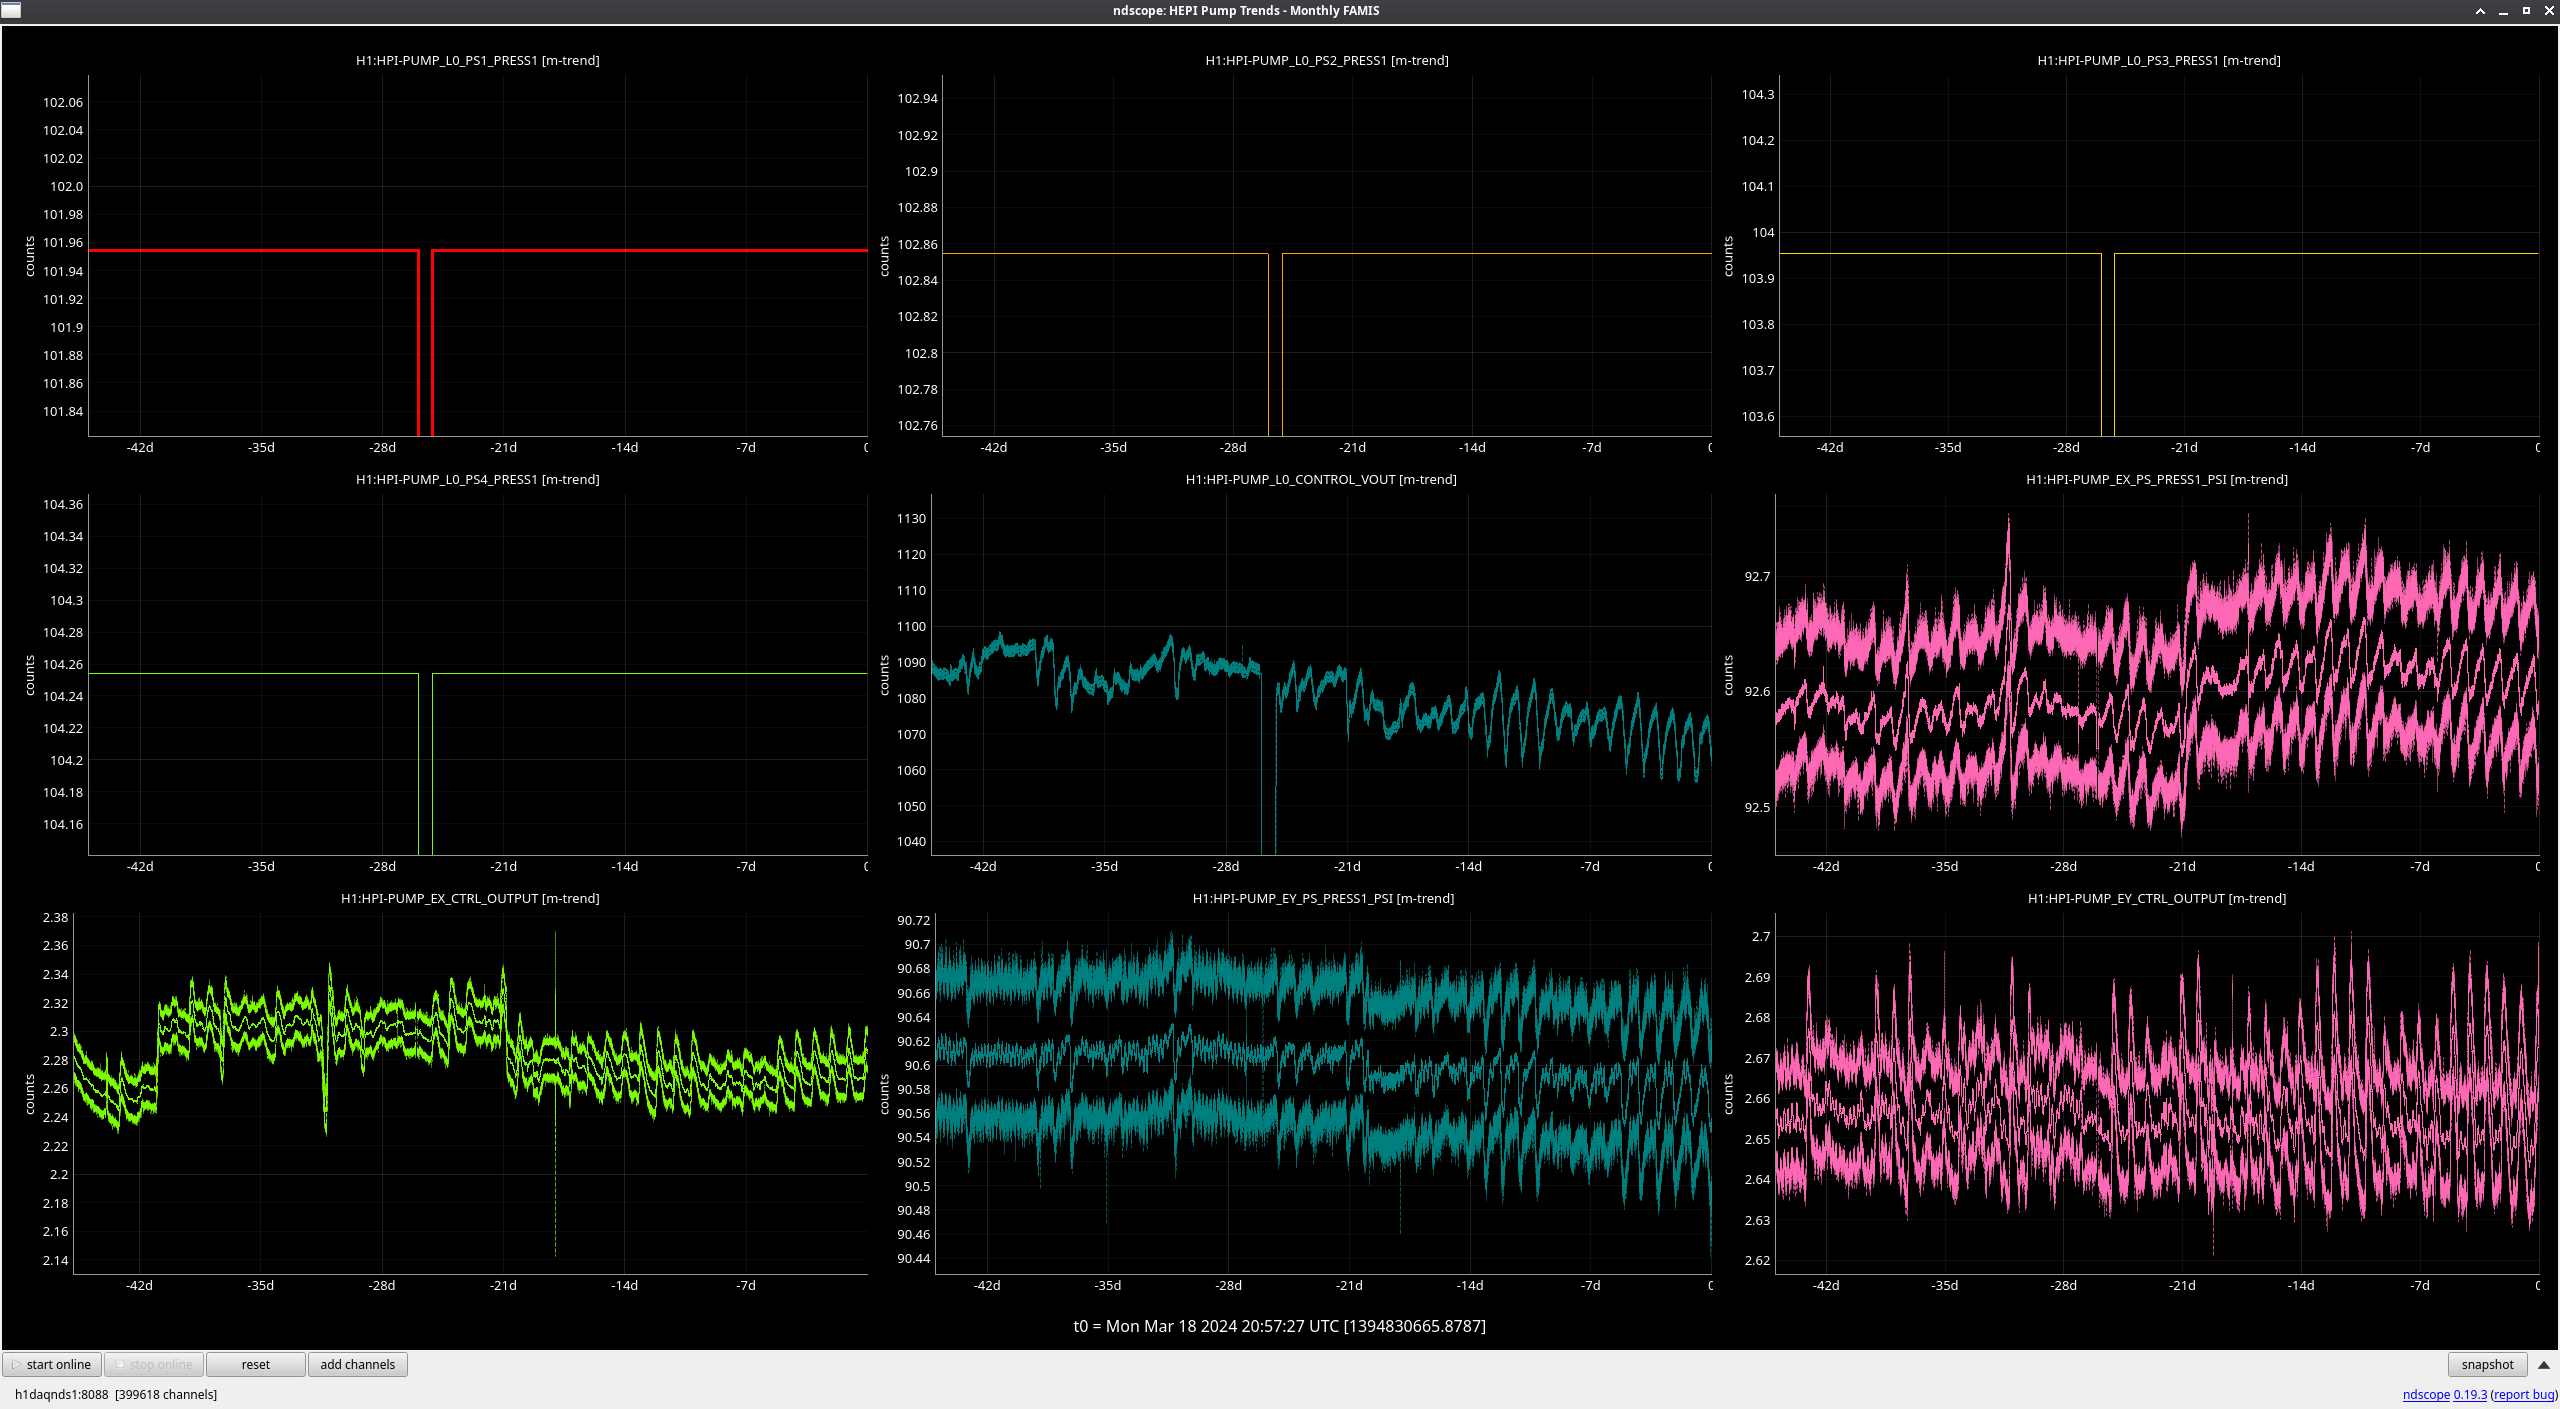The width and height of the screenshot is (2560, 1409).
Task: Click the report bug link
Action: pyautogui.click(x=2523, y=1394)
